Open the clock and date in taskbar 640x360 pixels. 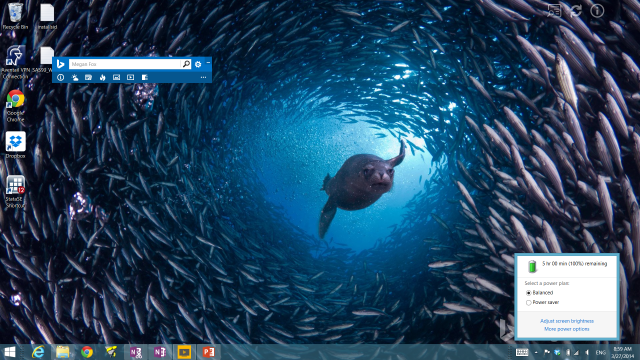point(622,352)
